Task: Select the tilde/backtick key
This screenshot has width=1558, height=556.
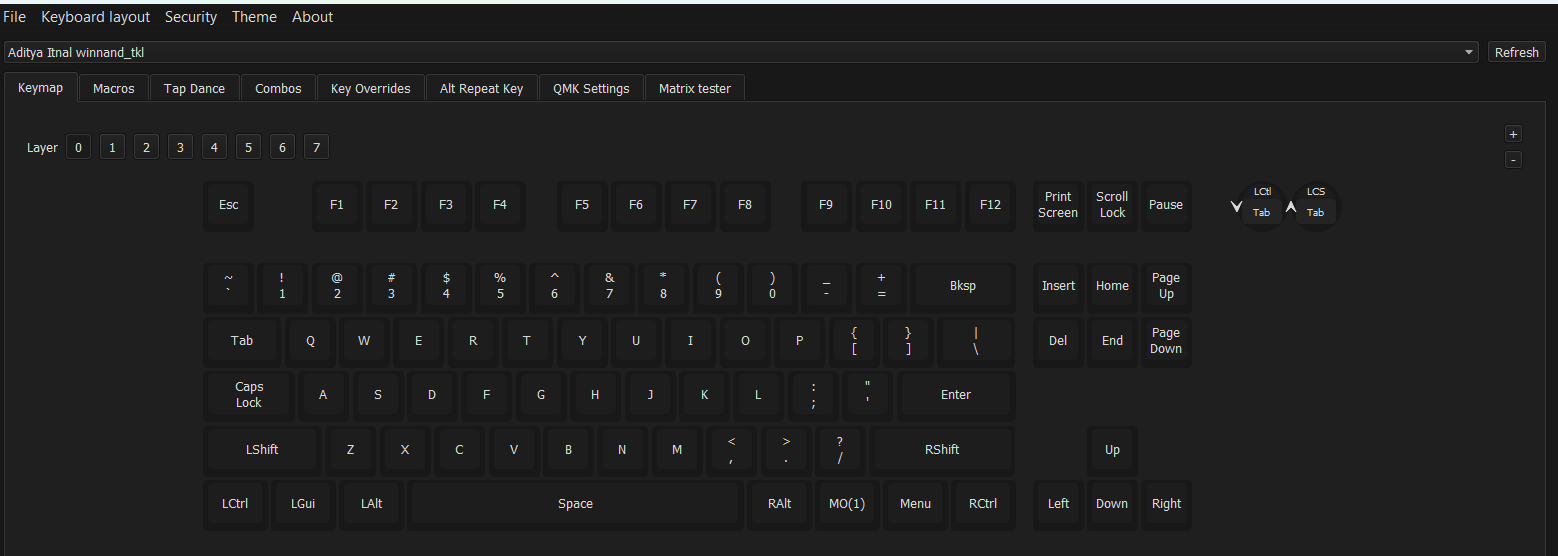Action: (229, 286)
